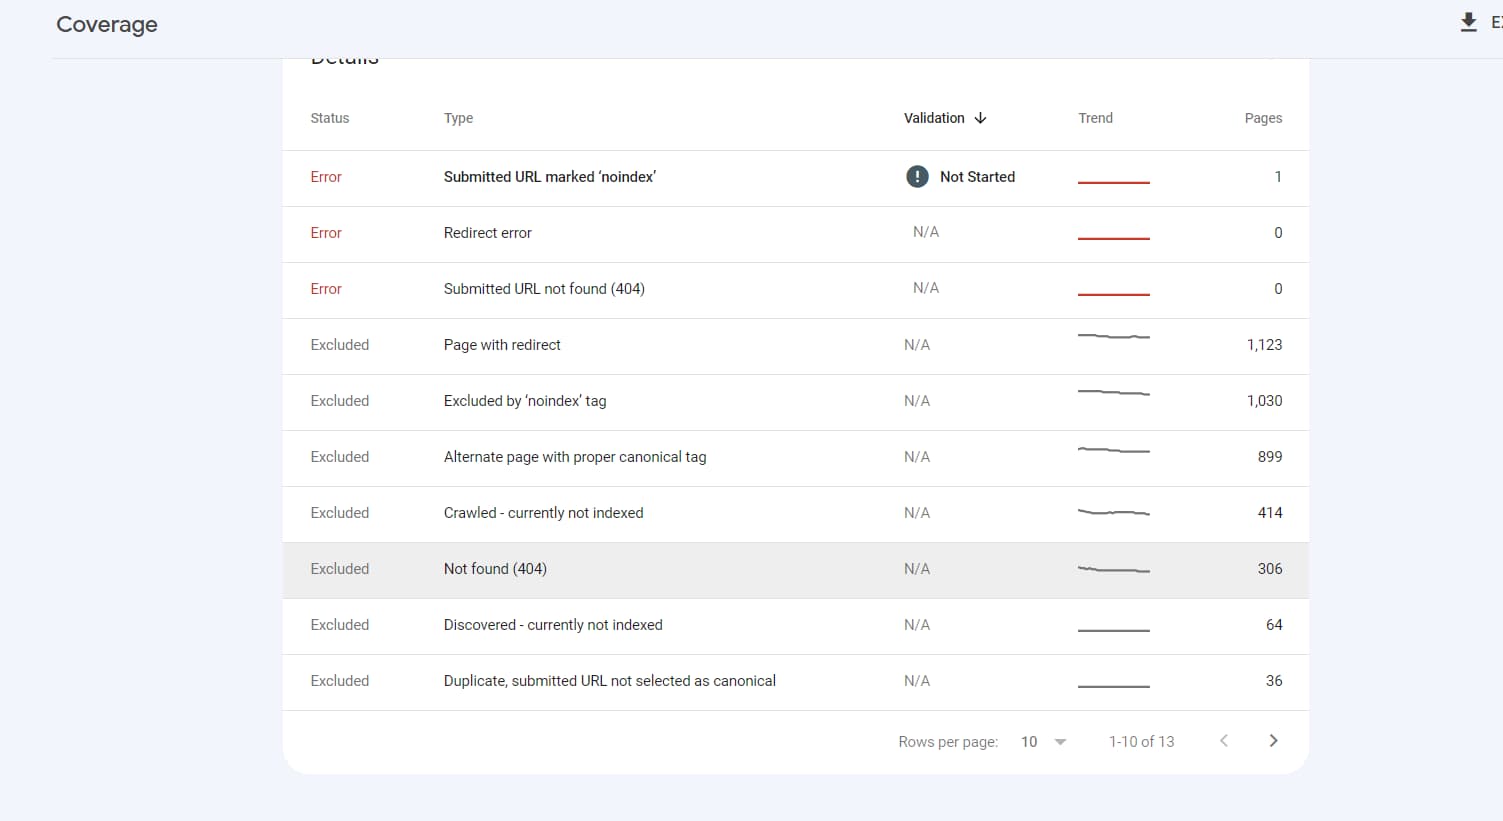Click trend sparkline for Page with redirect
This screenshot has width=1503, height=821.
coord(1114,336)
